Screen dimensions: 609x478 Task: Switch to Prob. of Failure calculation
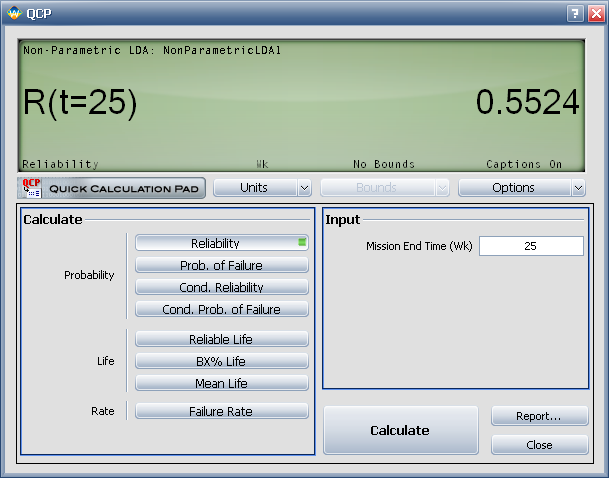(x=221, y=265)
